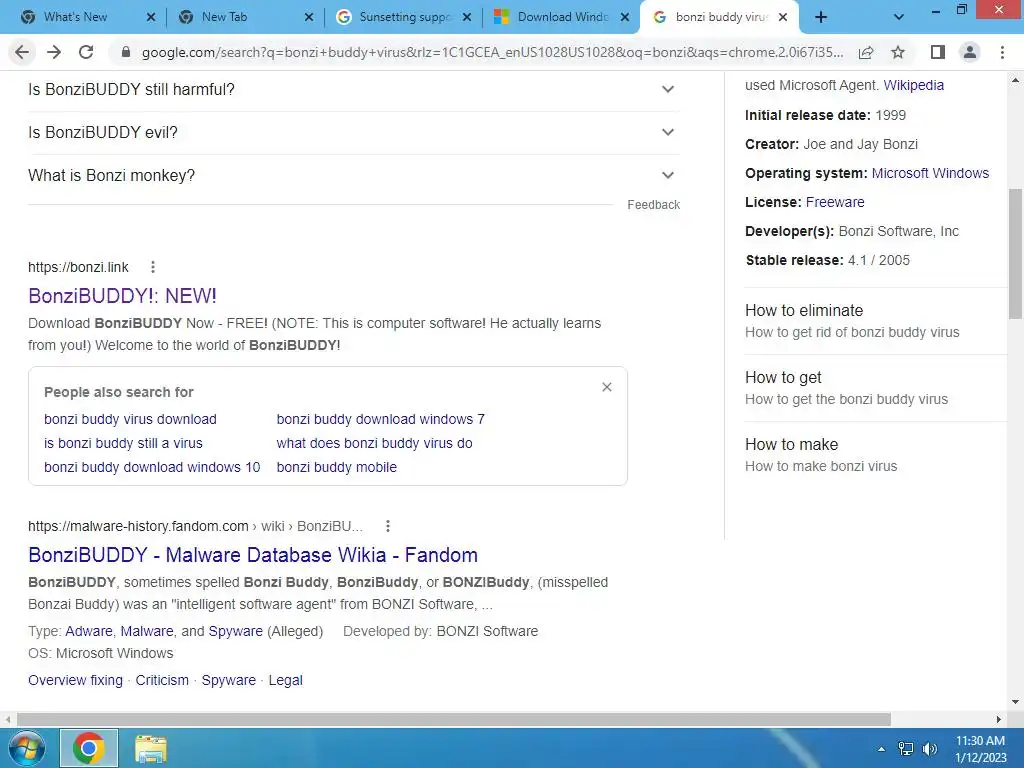
Task: Open a new tab with plus button
Action: point(821,18)
